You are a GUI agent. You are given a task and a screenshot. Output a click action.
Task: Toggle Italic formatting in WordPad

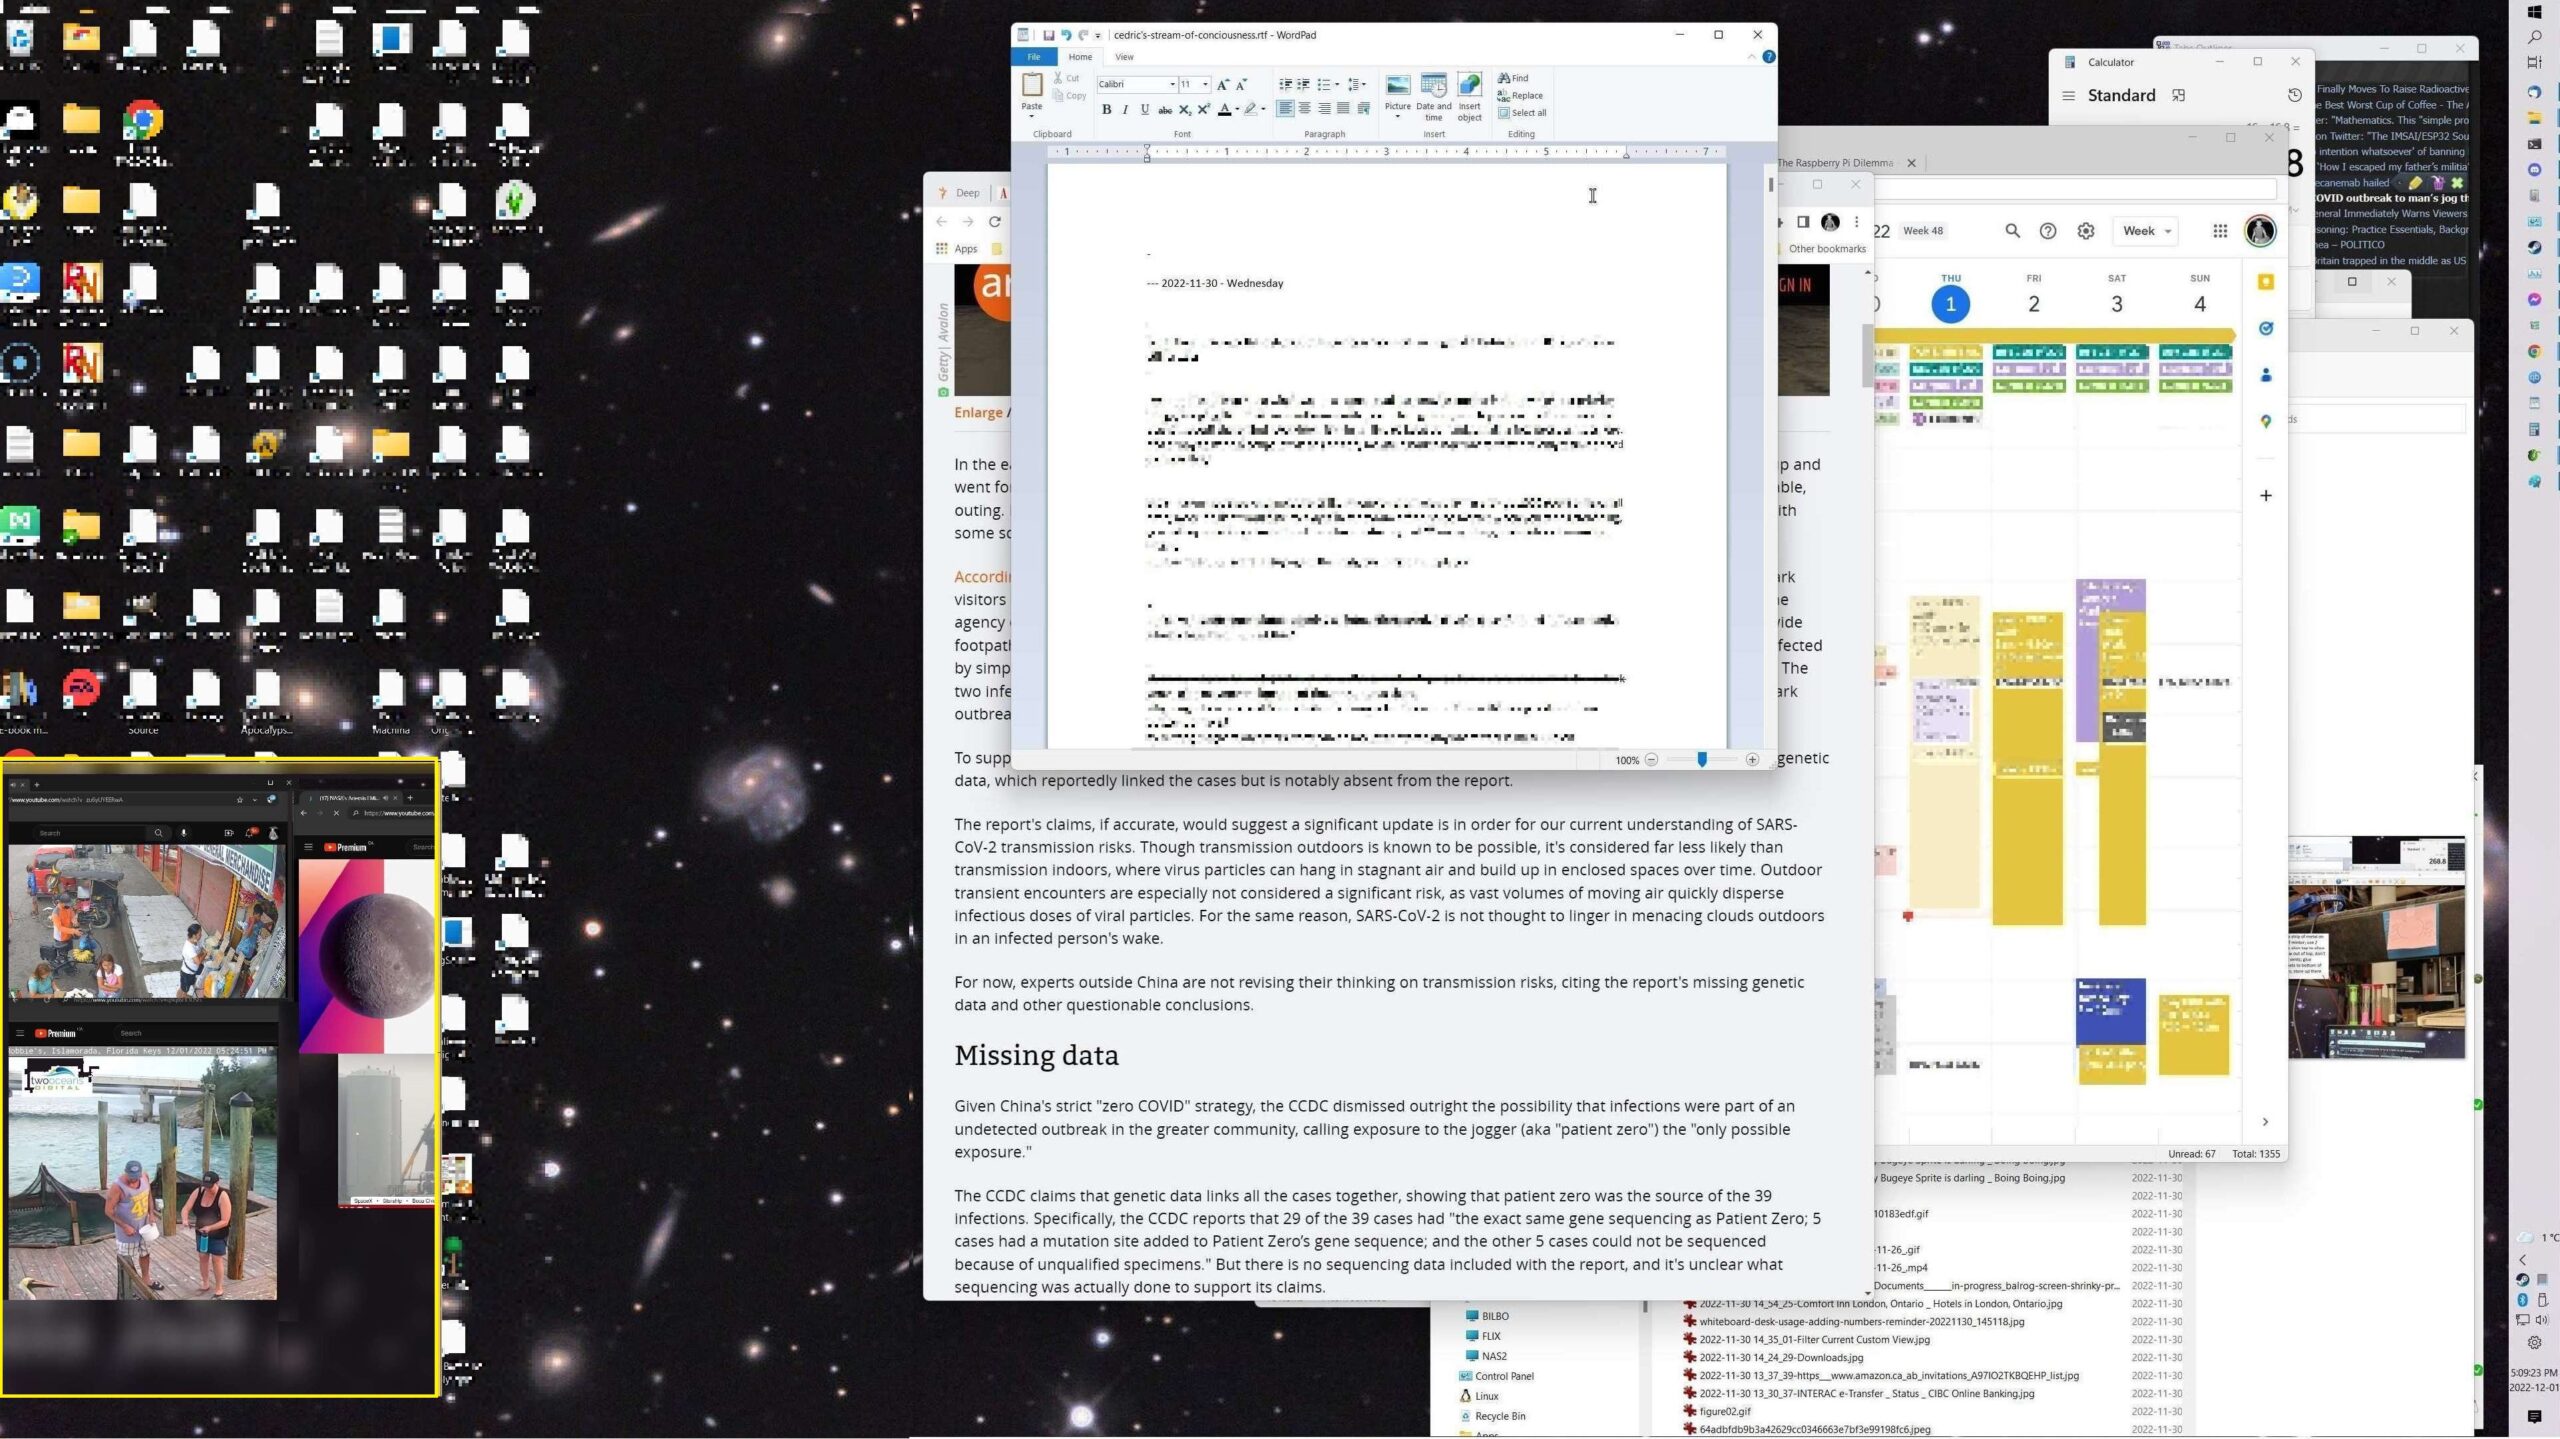click(1125, 109)
